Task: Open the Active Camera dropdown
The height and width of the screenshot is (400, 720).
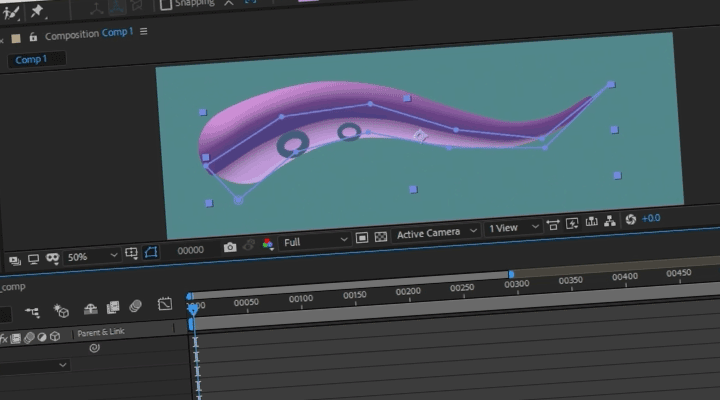Action: [436, 233]
